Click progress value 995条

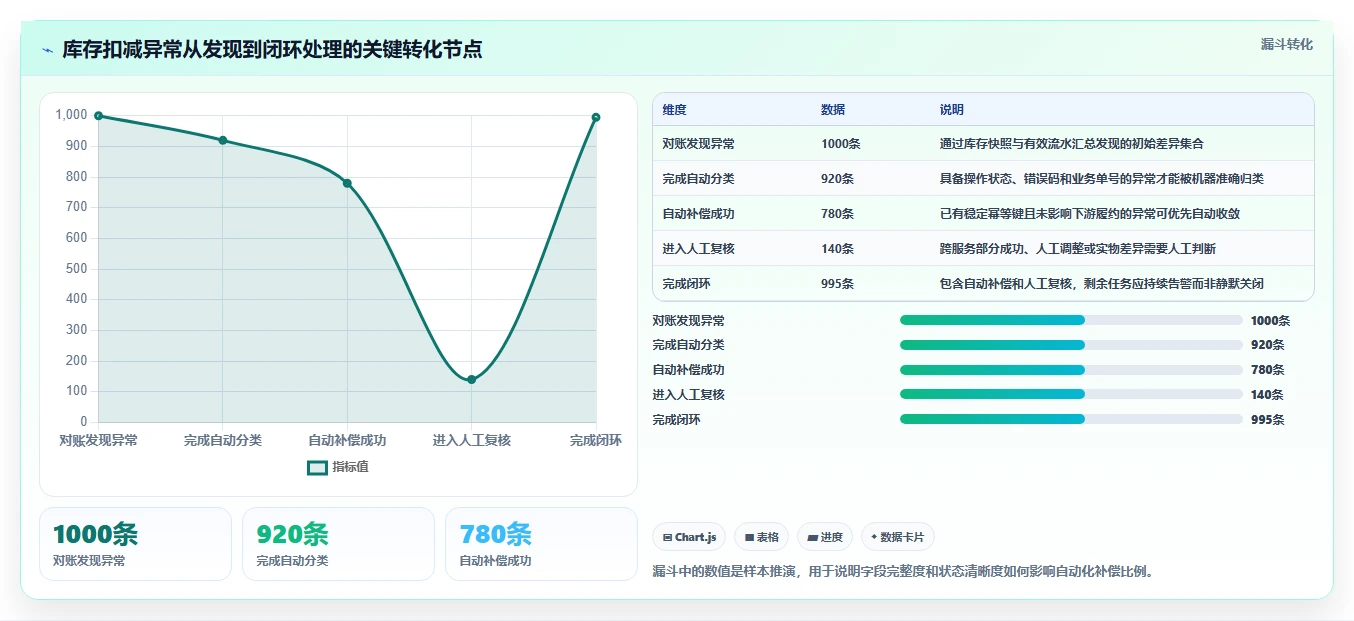click(x=1267, y=420)
